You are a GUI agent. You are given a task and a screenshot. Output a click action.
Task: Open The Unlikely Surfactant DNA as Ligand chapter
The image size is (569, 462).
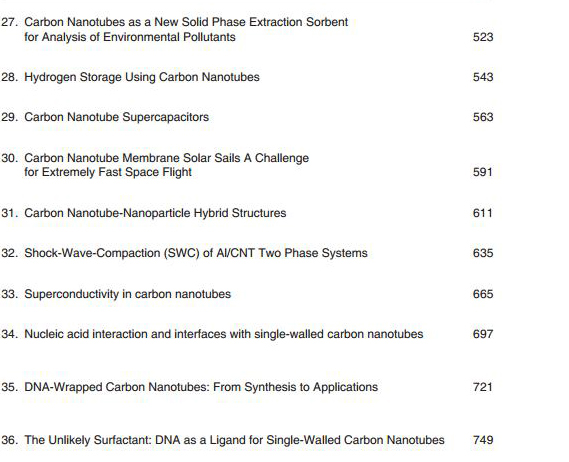coord(234,440)
